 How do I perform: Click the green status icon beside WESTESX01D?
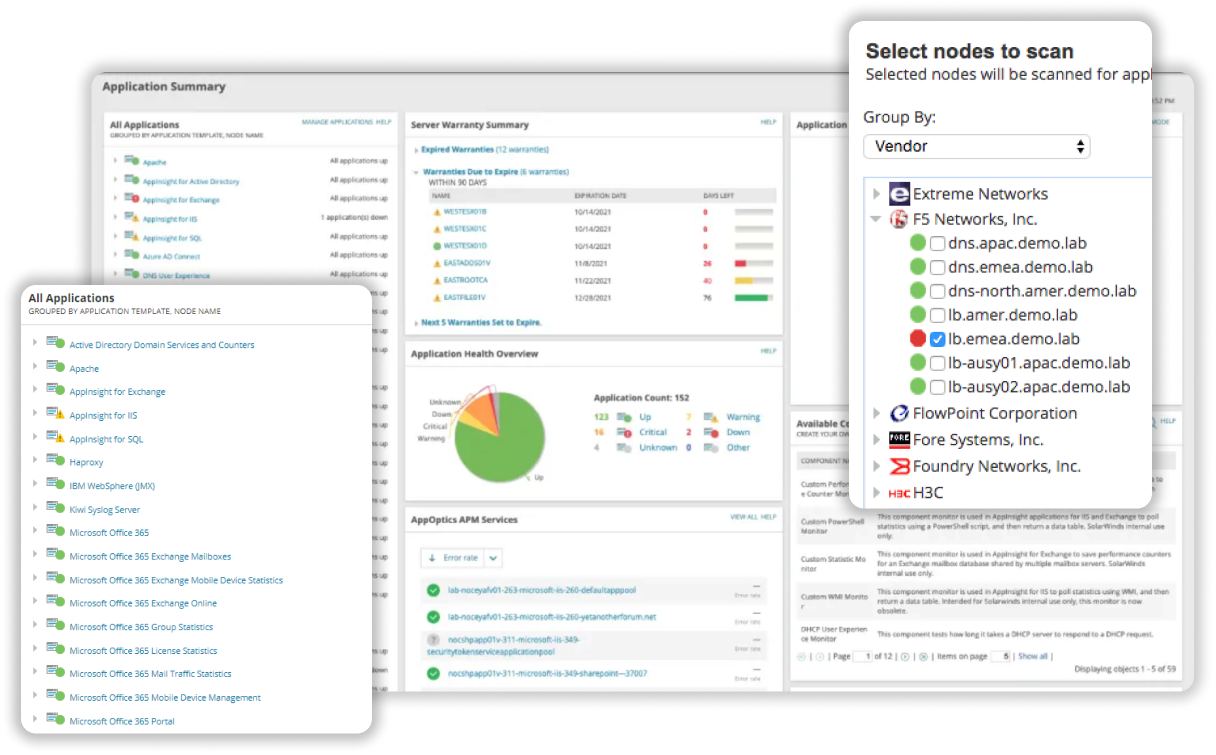pos(436,246)
